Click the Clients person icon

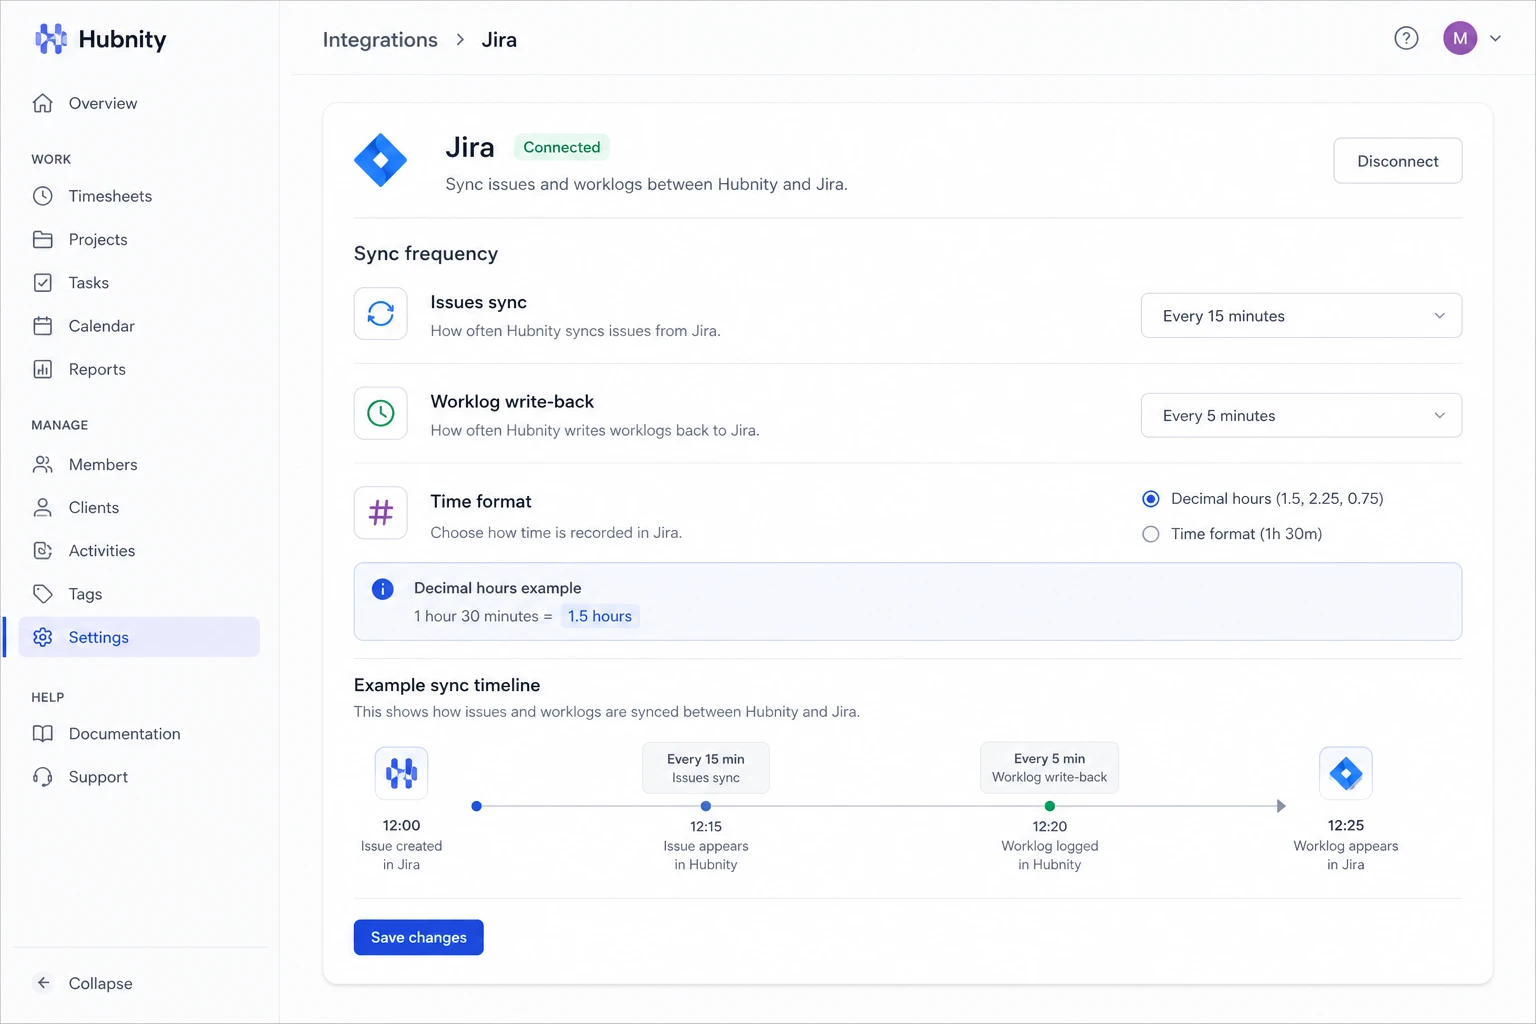click(42, 507)
